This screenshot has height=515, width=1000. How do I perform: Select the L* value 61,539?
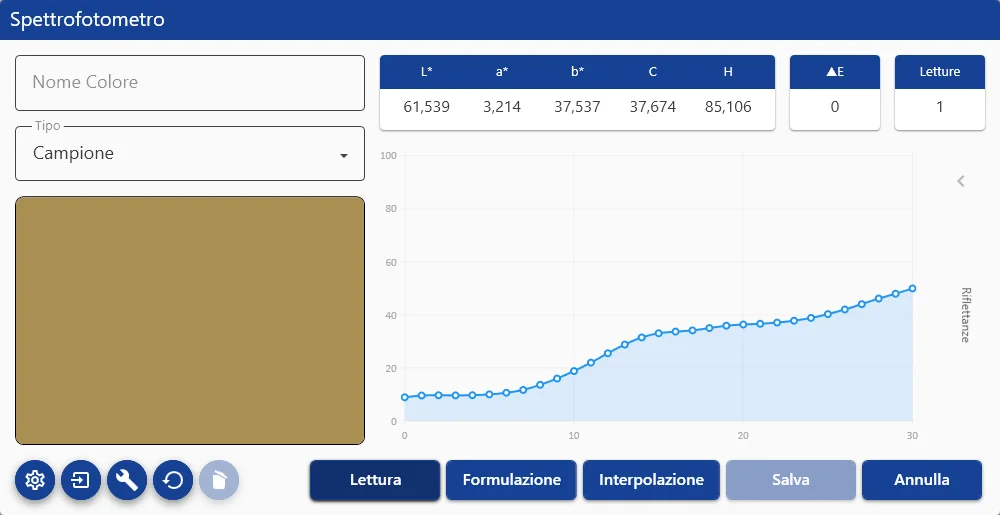(x=427, y=107)
